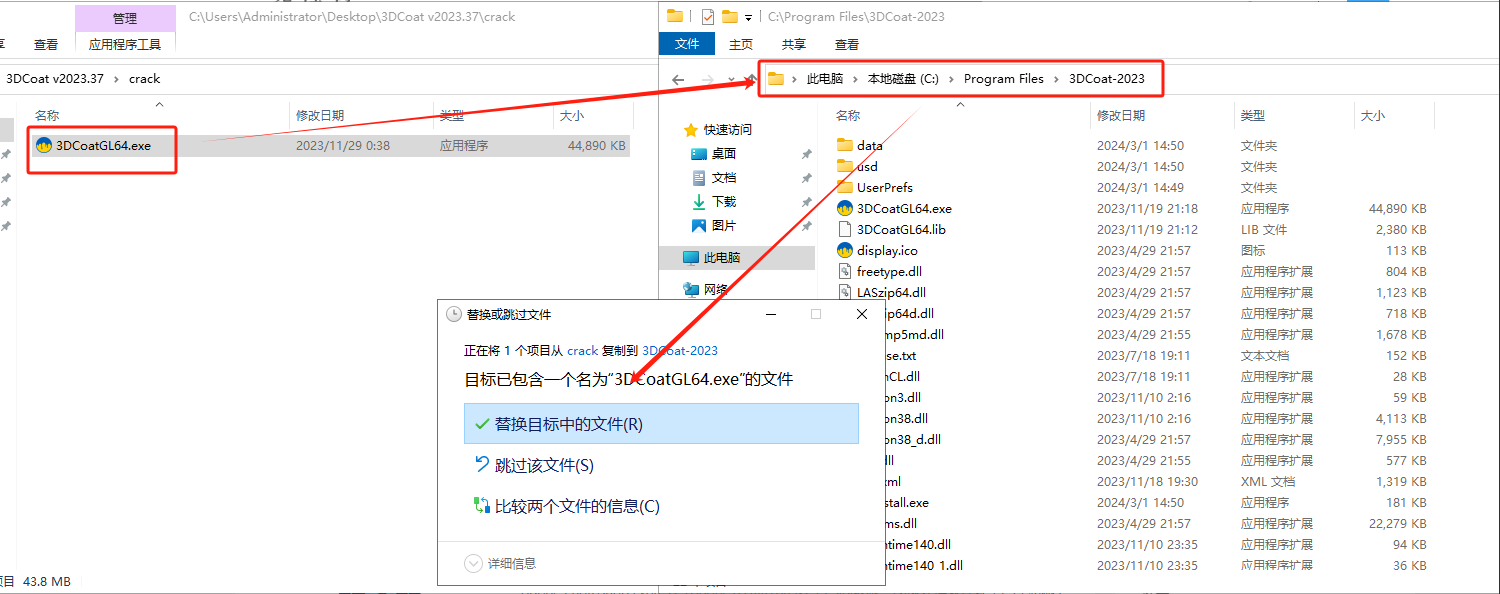
Task: Click the crack source link in dialog
Action: pos(582,351)
